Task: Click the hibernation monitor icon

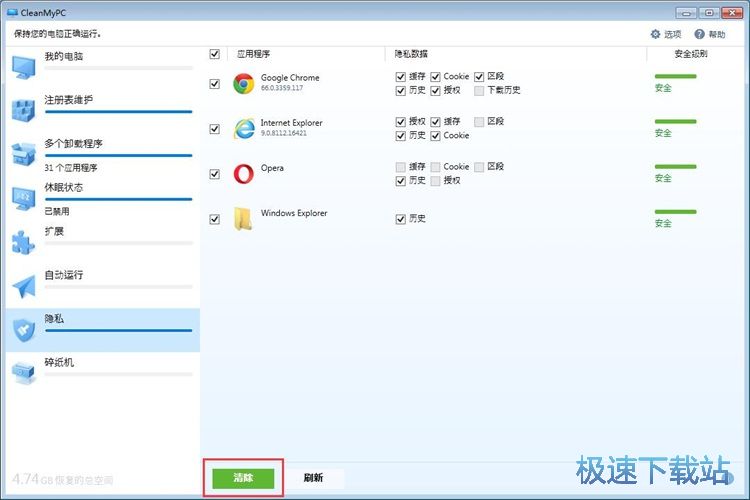Action: click(x=24, y=198)
